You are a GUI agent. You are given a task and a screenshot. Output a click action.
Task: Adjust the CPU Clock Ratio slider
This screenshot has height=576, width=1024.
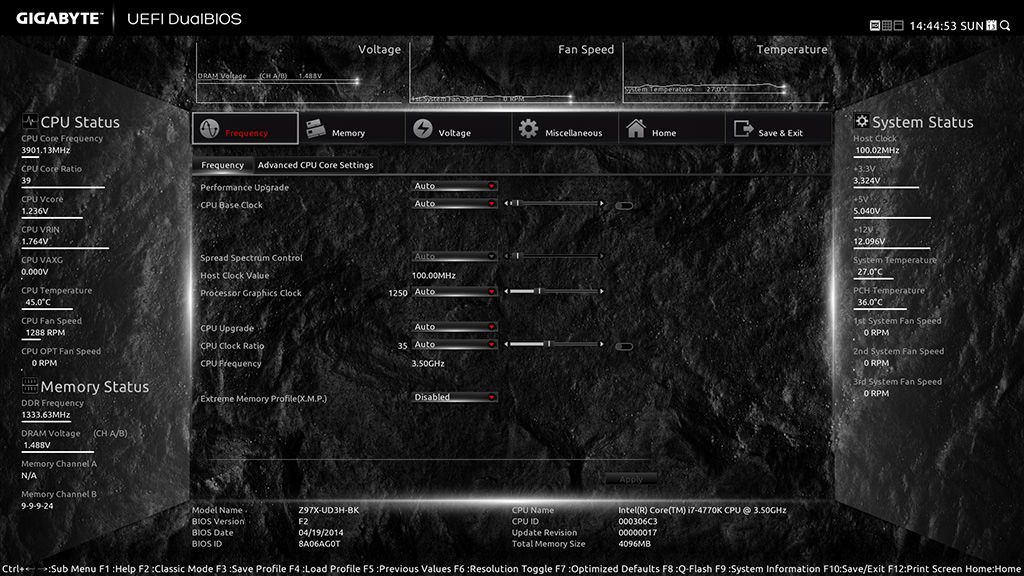[x=554, y=344]
